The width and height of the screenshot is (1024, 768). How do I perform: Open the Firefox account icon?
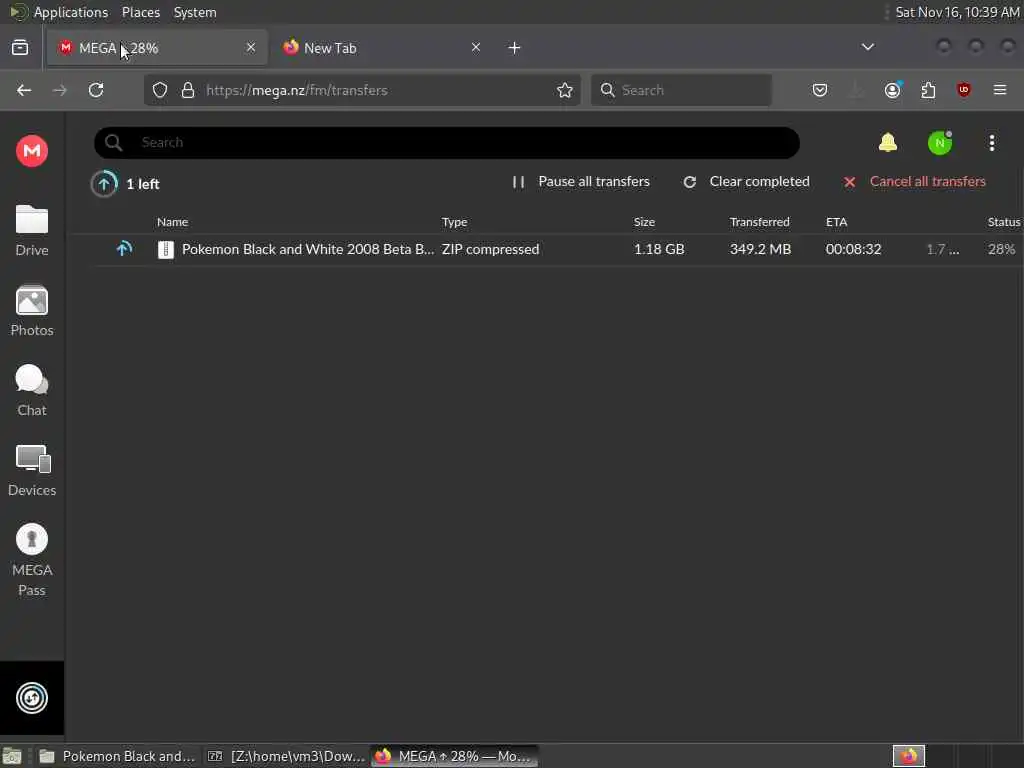point(892,90)
